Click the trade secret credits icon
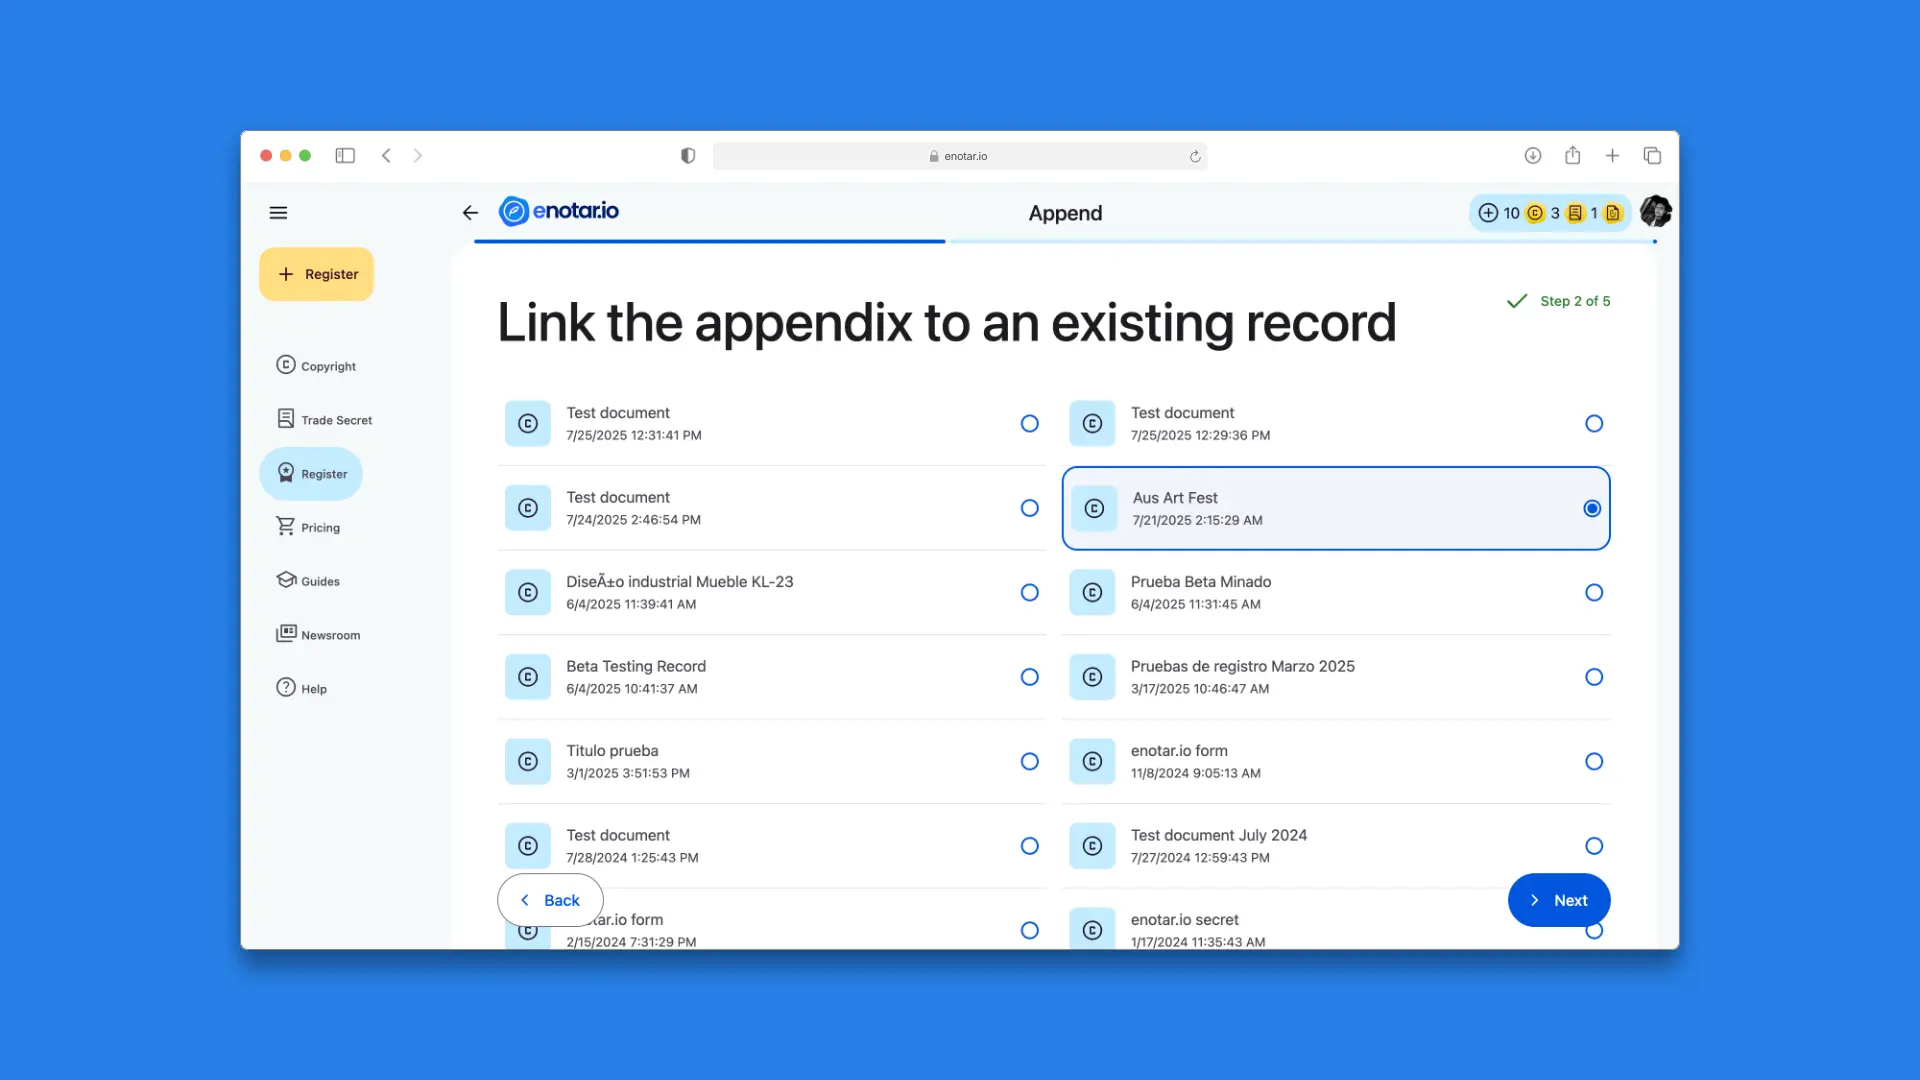This screenshot has width=1920, height=1080. tap(1575, 213)
